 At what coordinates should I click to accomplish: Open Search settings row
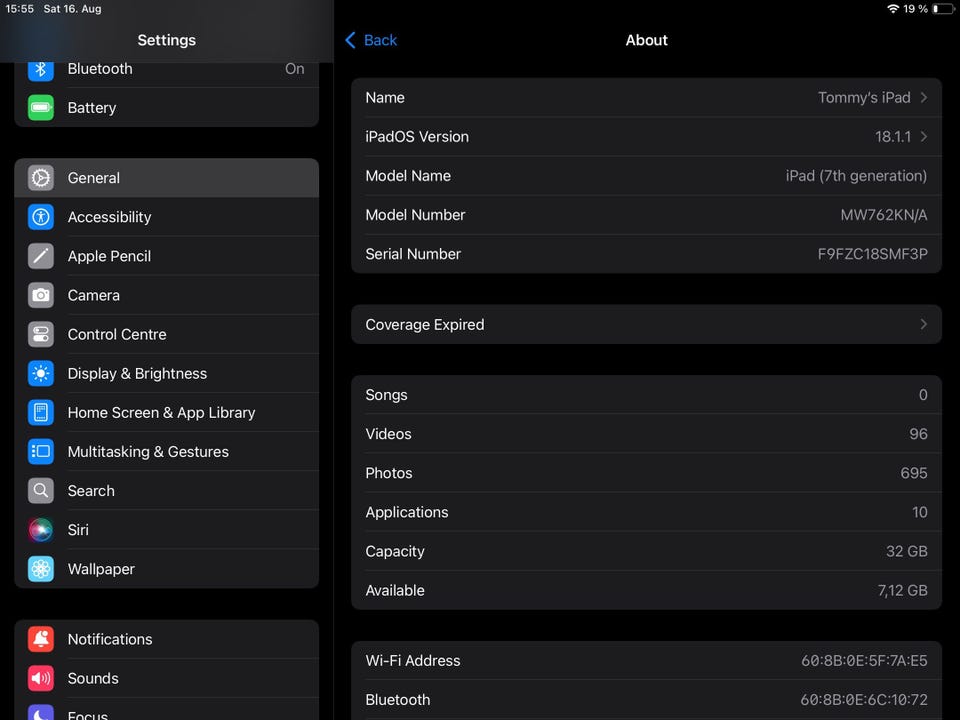[x=167, y=490]
